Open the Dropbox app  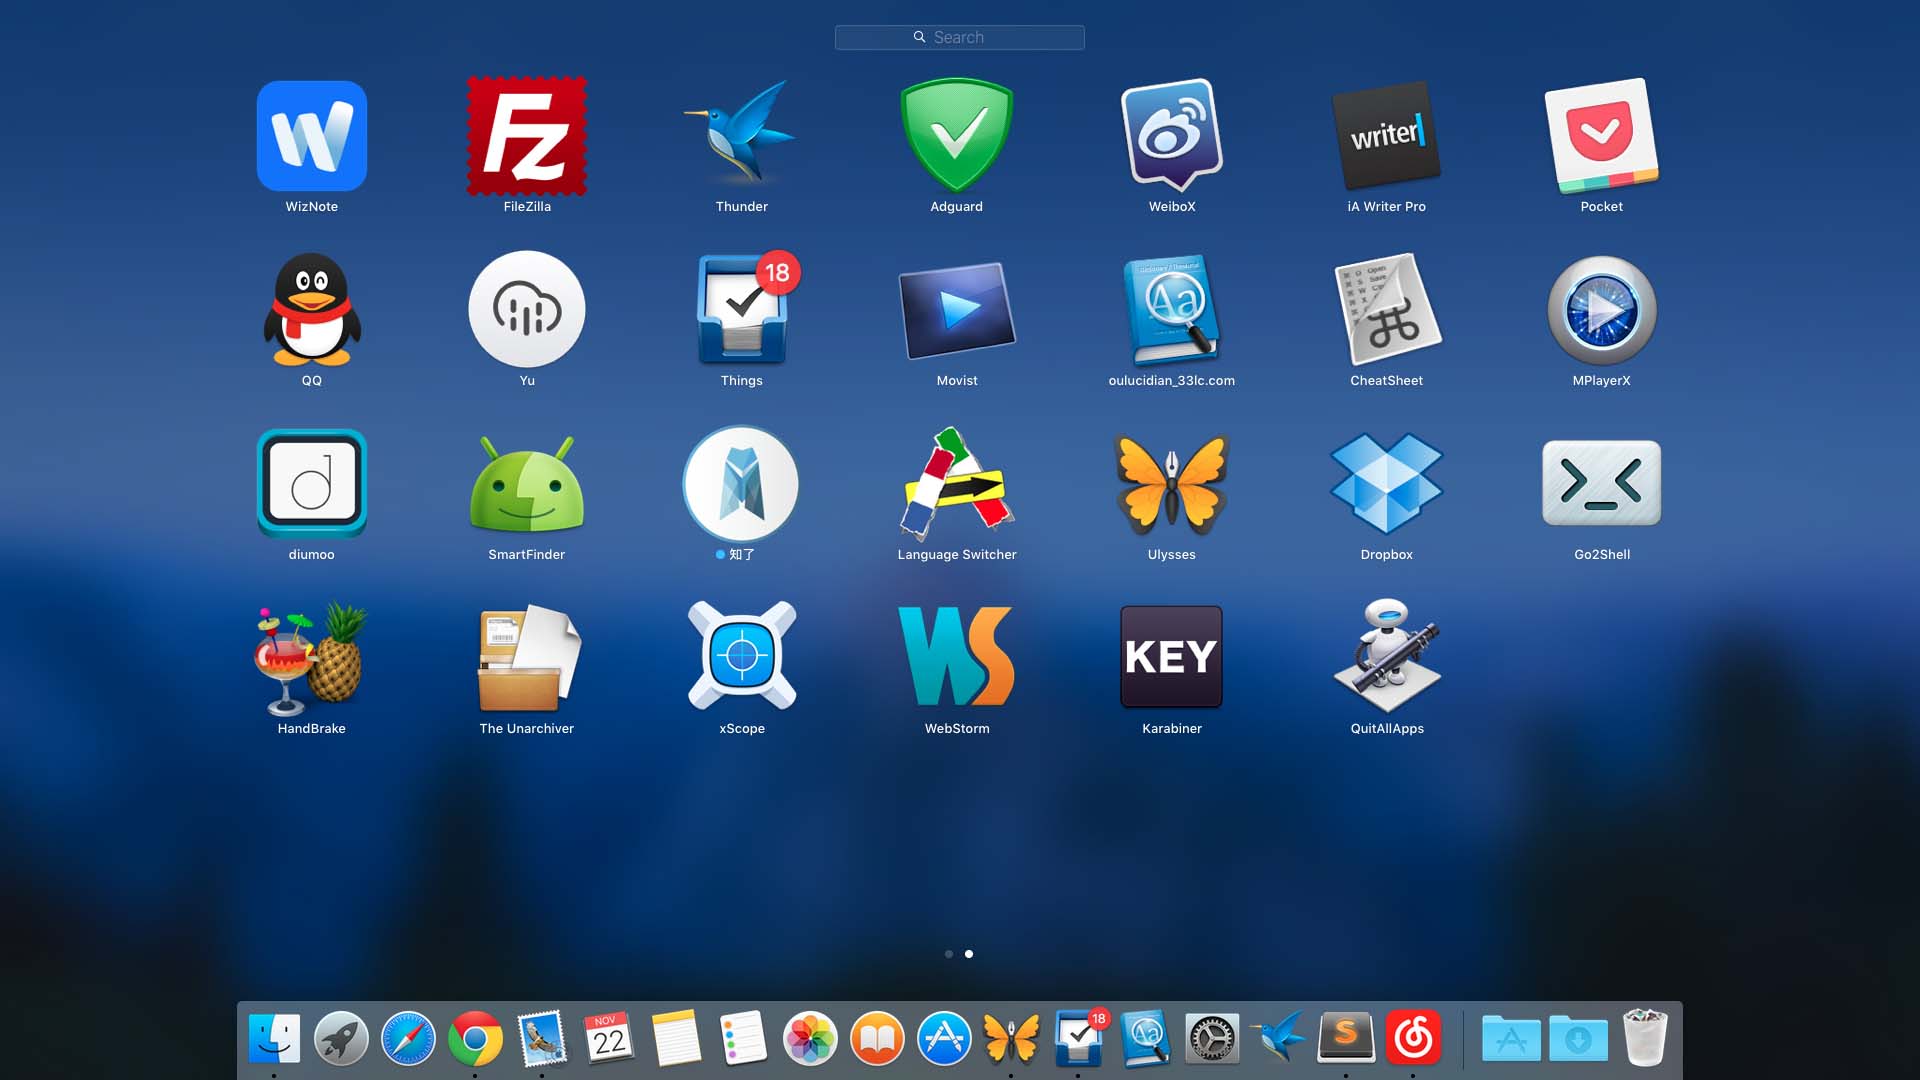[x=1387, y=484]
